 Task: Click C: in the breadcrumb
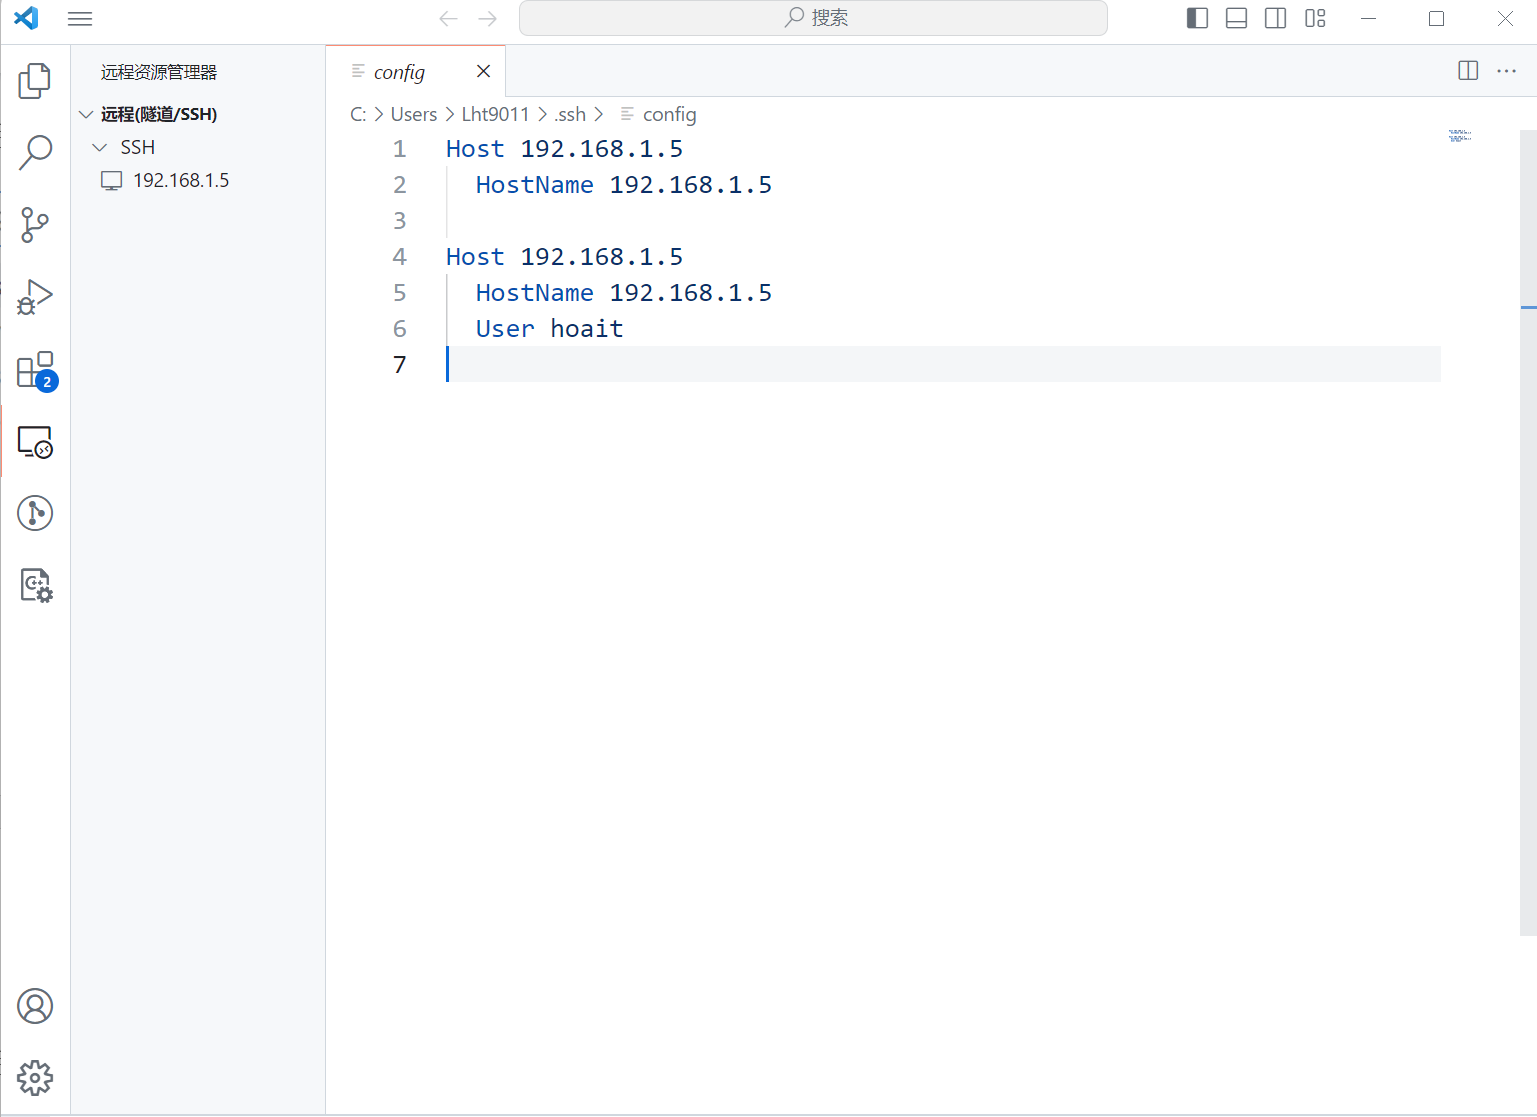358,114
